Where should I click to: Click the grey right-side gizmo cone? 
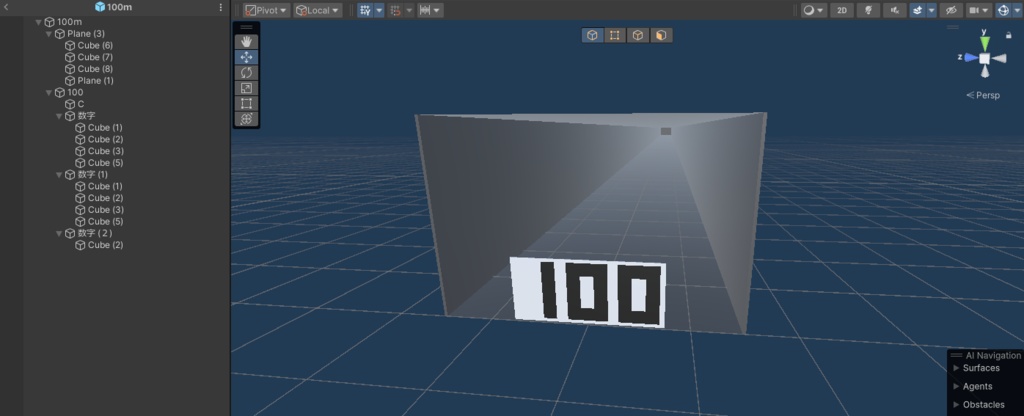click(x=999, y=58)
